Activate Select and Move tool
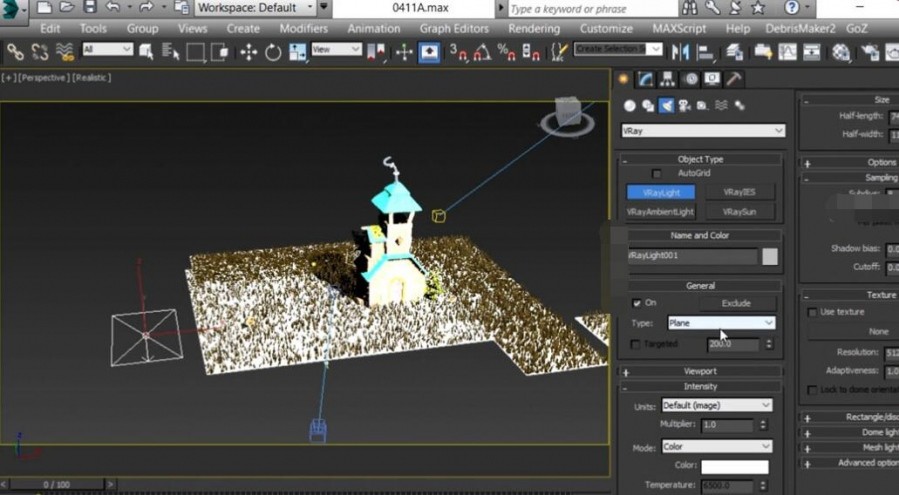Image resolution: width=899 pixels, height=495 pixels. coord(248,52)
